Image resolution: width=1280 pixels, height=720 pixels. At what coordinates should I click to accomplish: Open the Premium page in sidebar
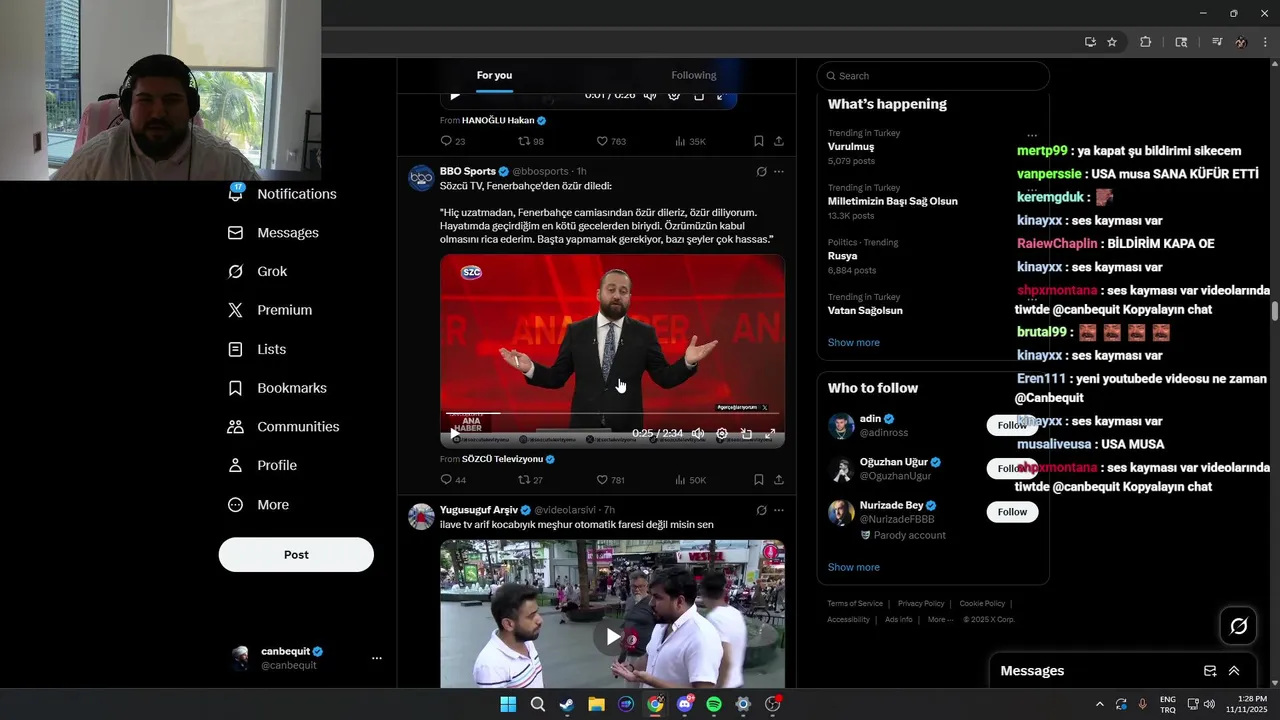pos(270,310)
